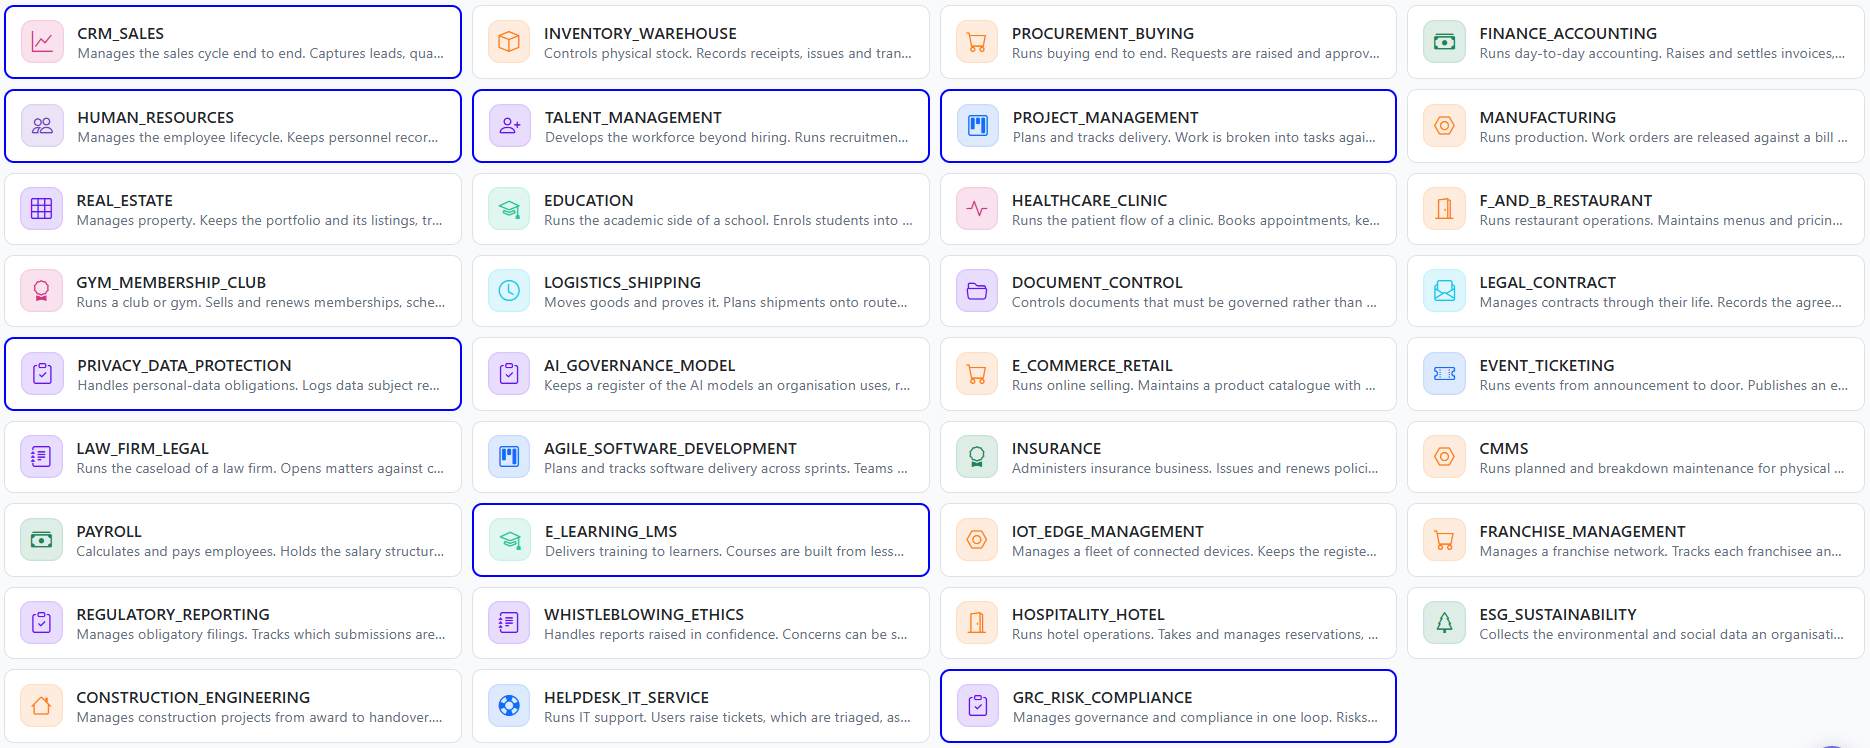Click the PAYROLL title
The height and width of the screenshot is (748, 1870).
pyautogui.click(x=109, y=531)
